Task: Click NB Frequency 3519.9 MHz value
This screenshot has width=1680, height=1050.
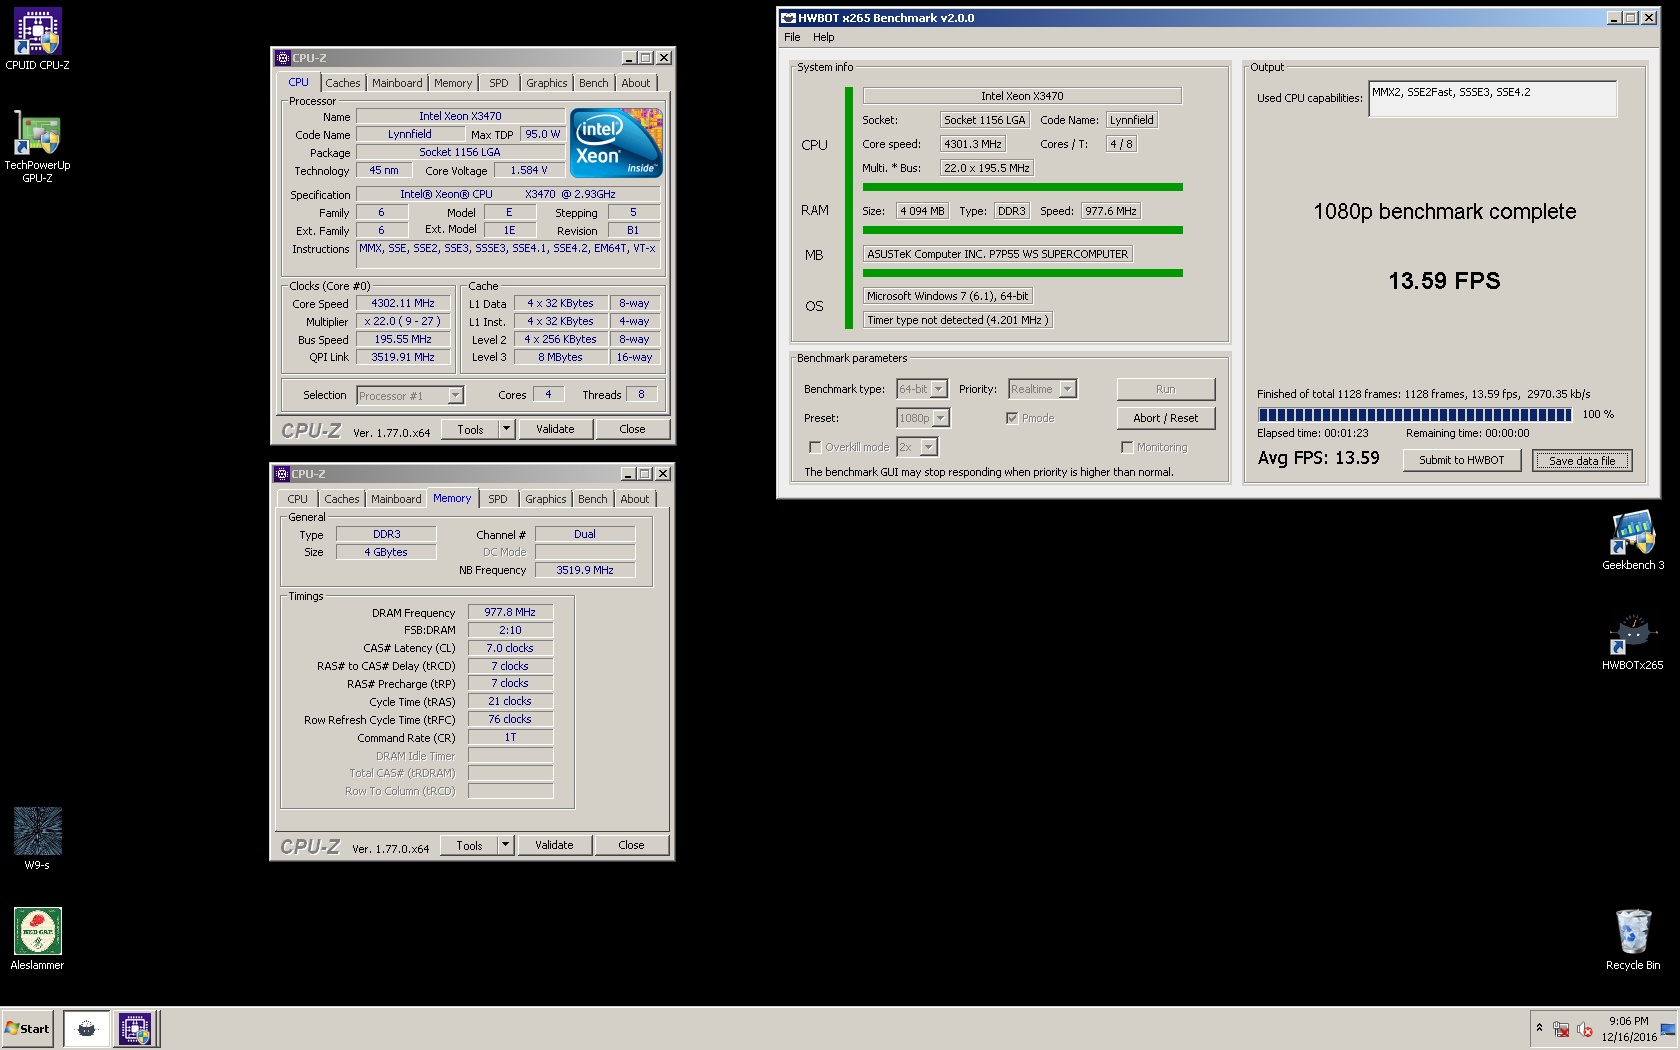Action: pyautogui.click(x=585, y=570)
